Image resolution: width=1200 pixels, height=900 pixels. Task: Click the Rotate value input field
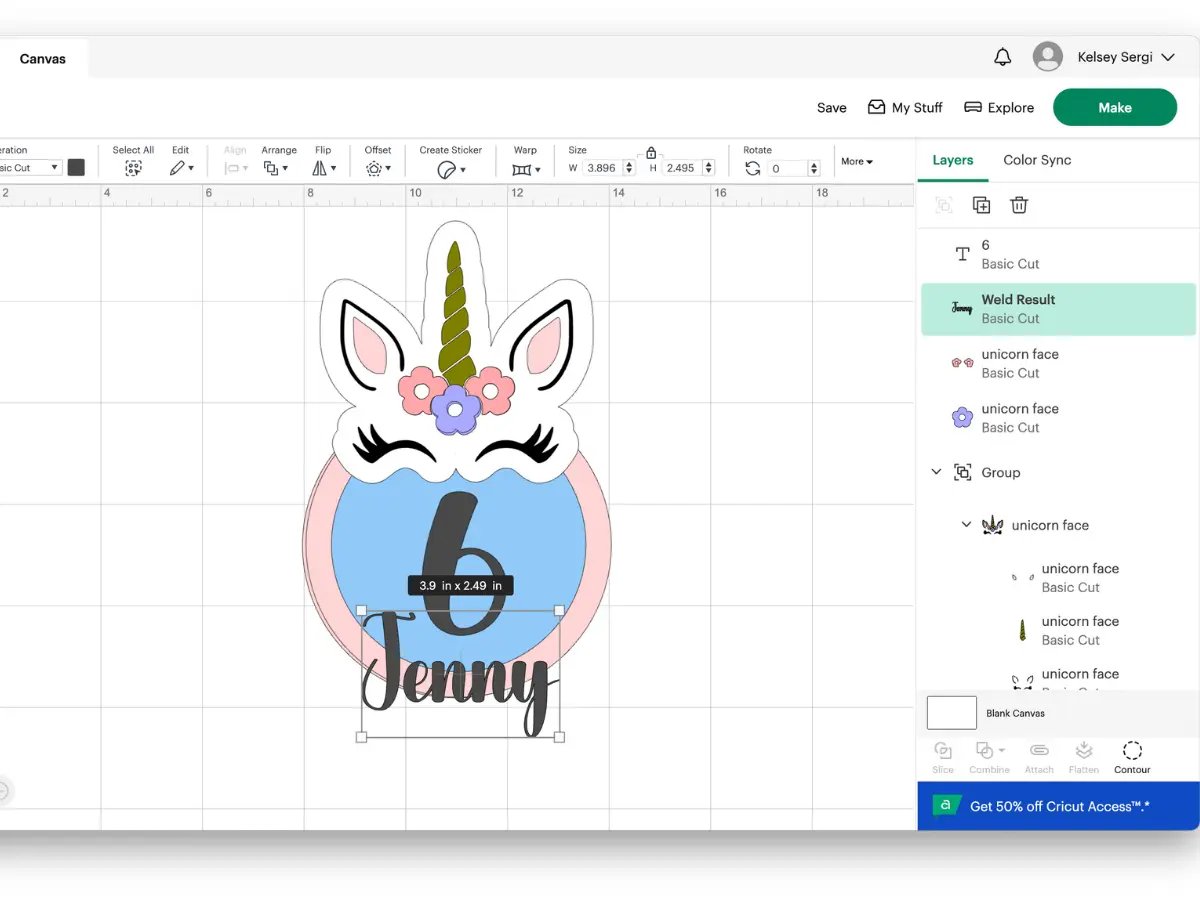(788, 168)
